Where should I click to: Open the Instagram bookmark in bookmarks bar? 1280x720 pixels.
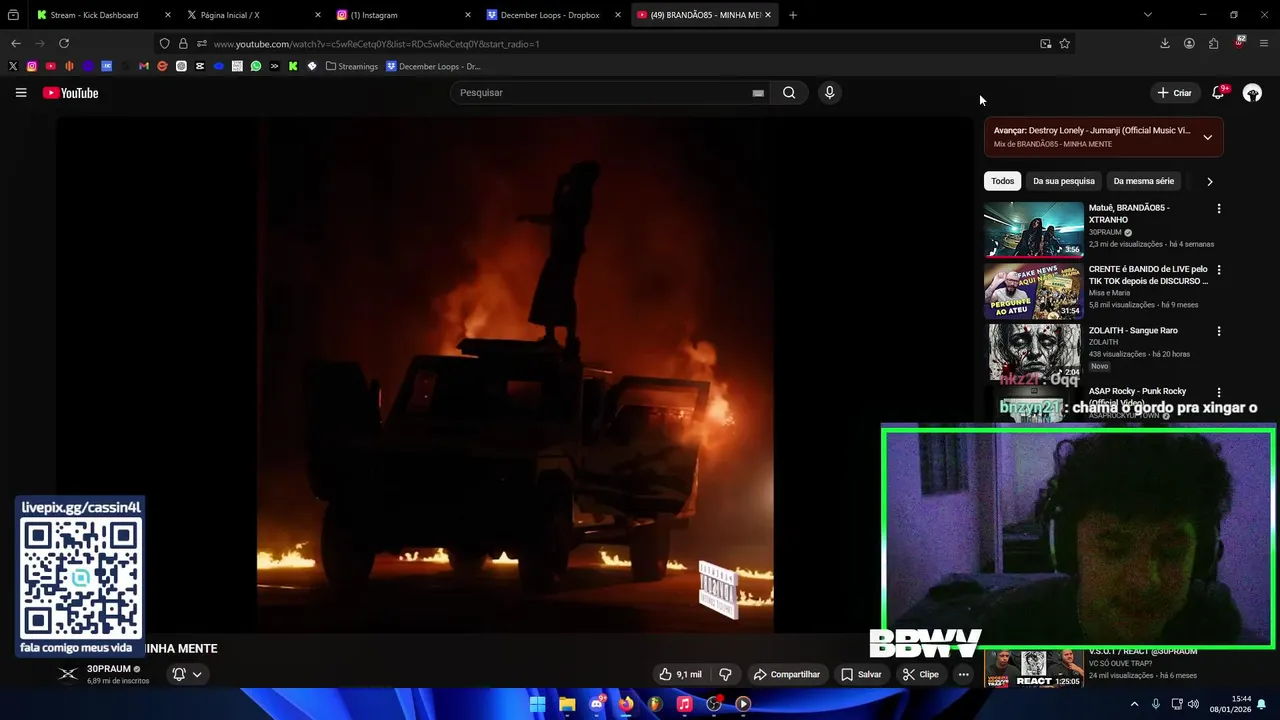click(x=32, y=67)
